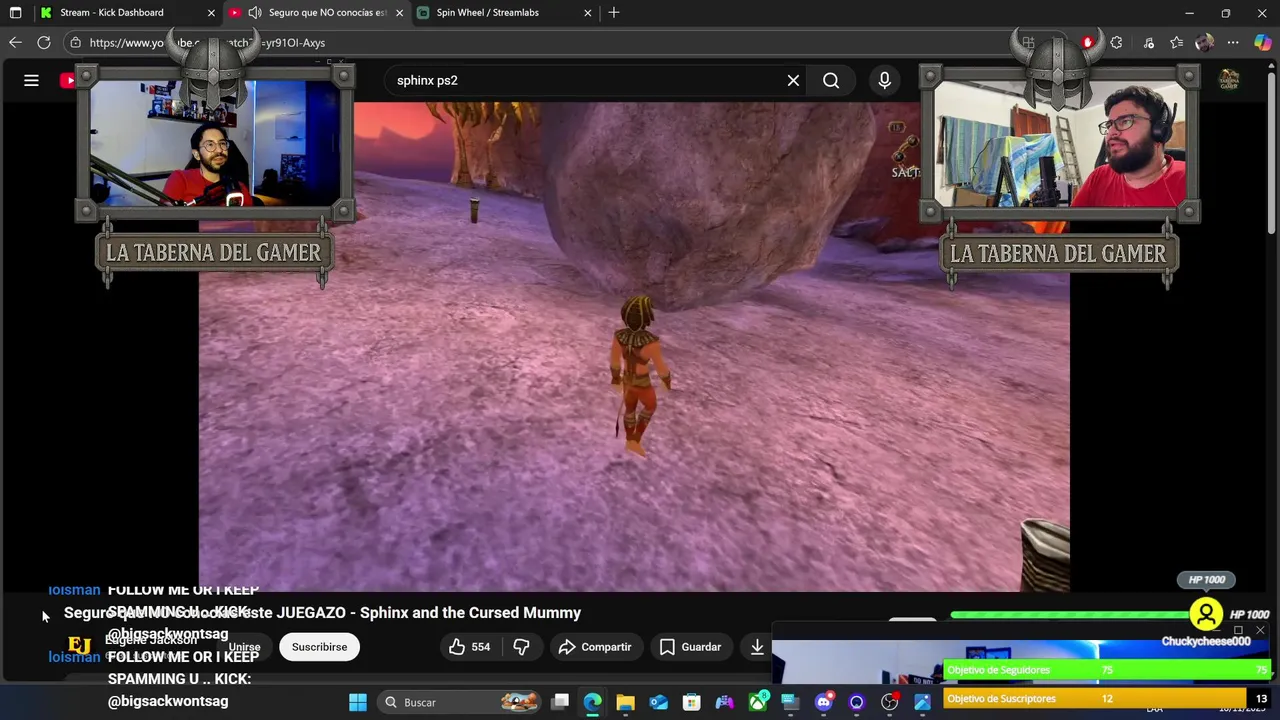
Task: Open Microsoft Edge from the taskbar
Action: point(593,702)
